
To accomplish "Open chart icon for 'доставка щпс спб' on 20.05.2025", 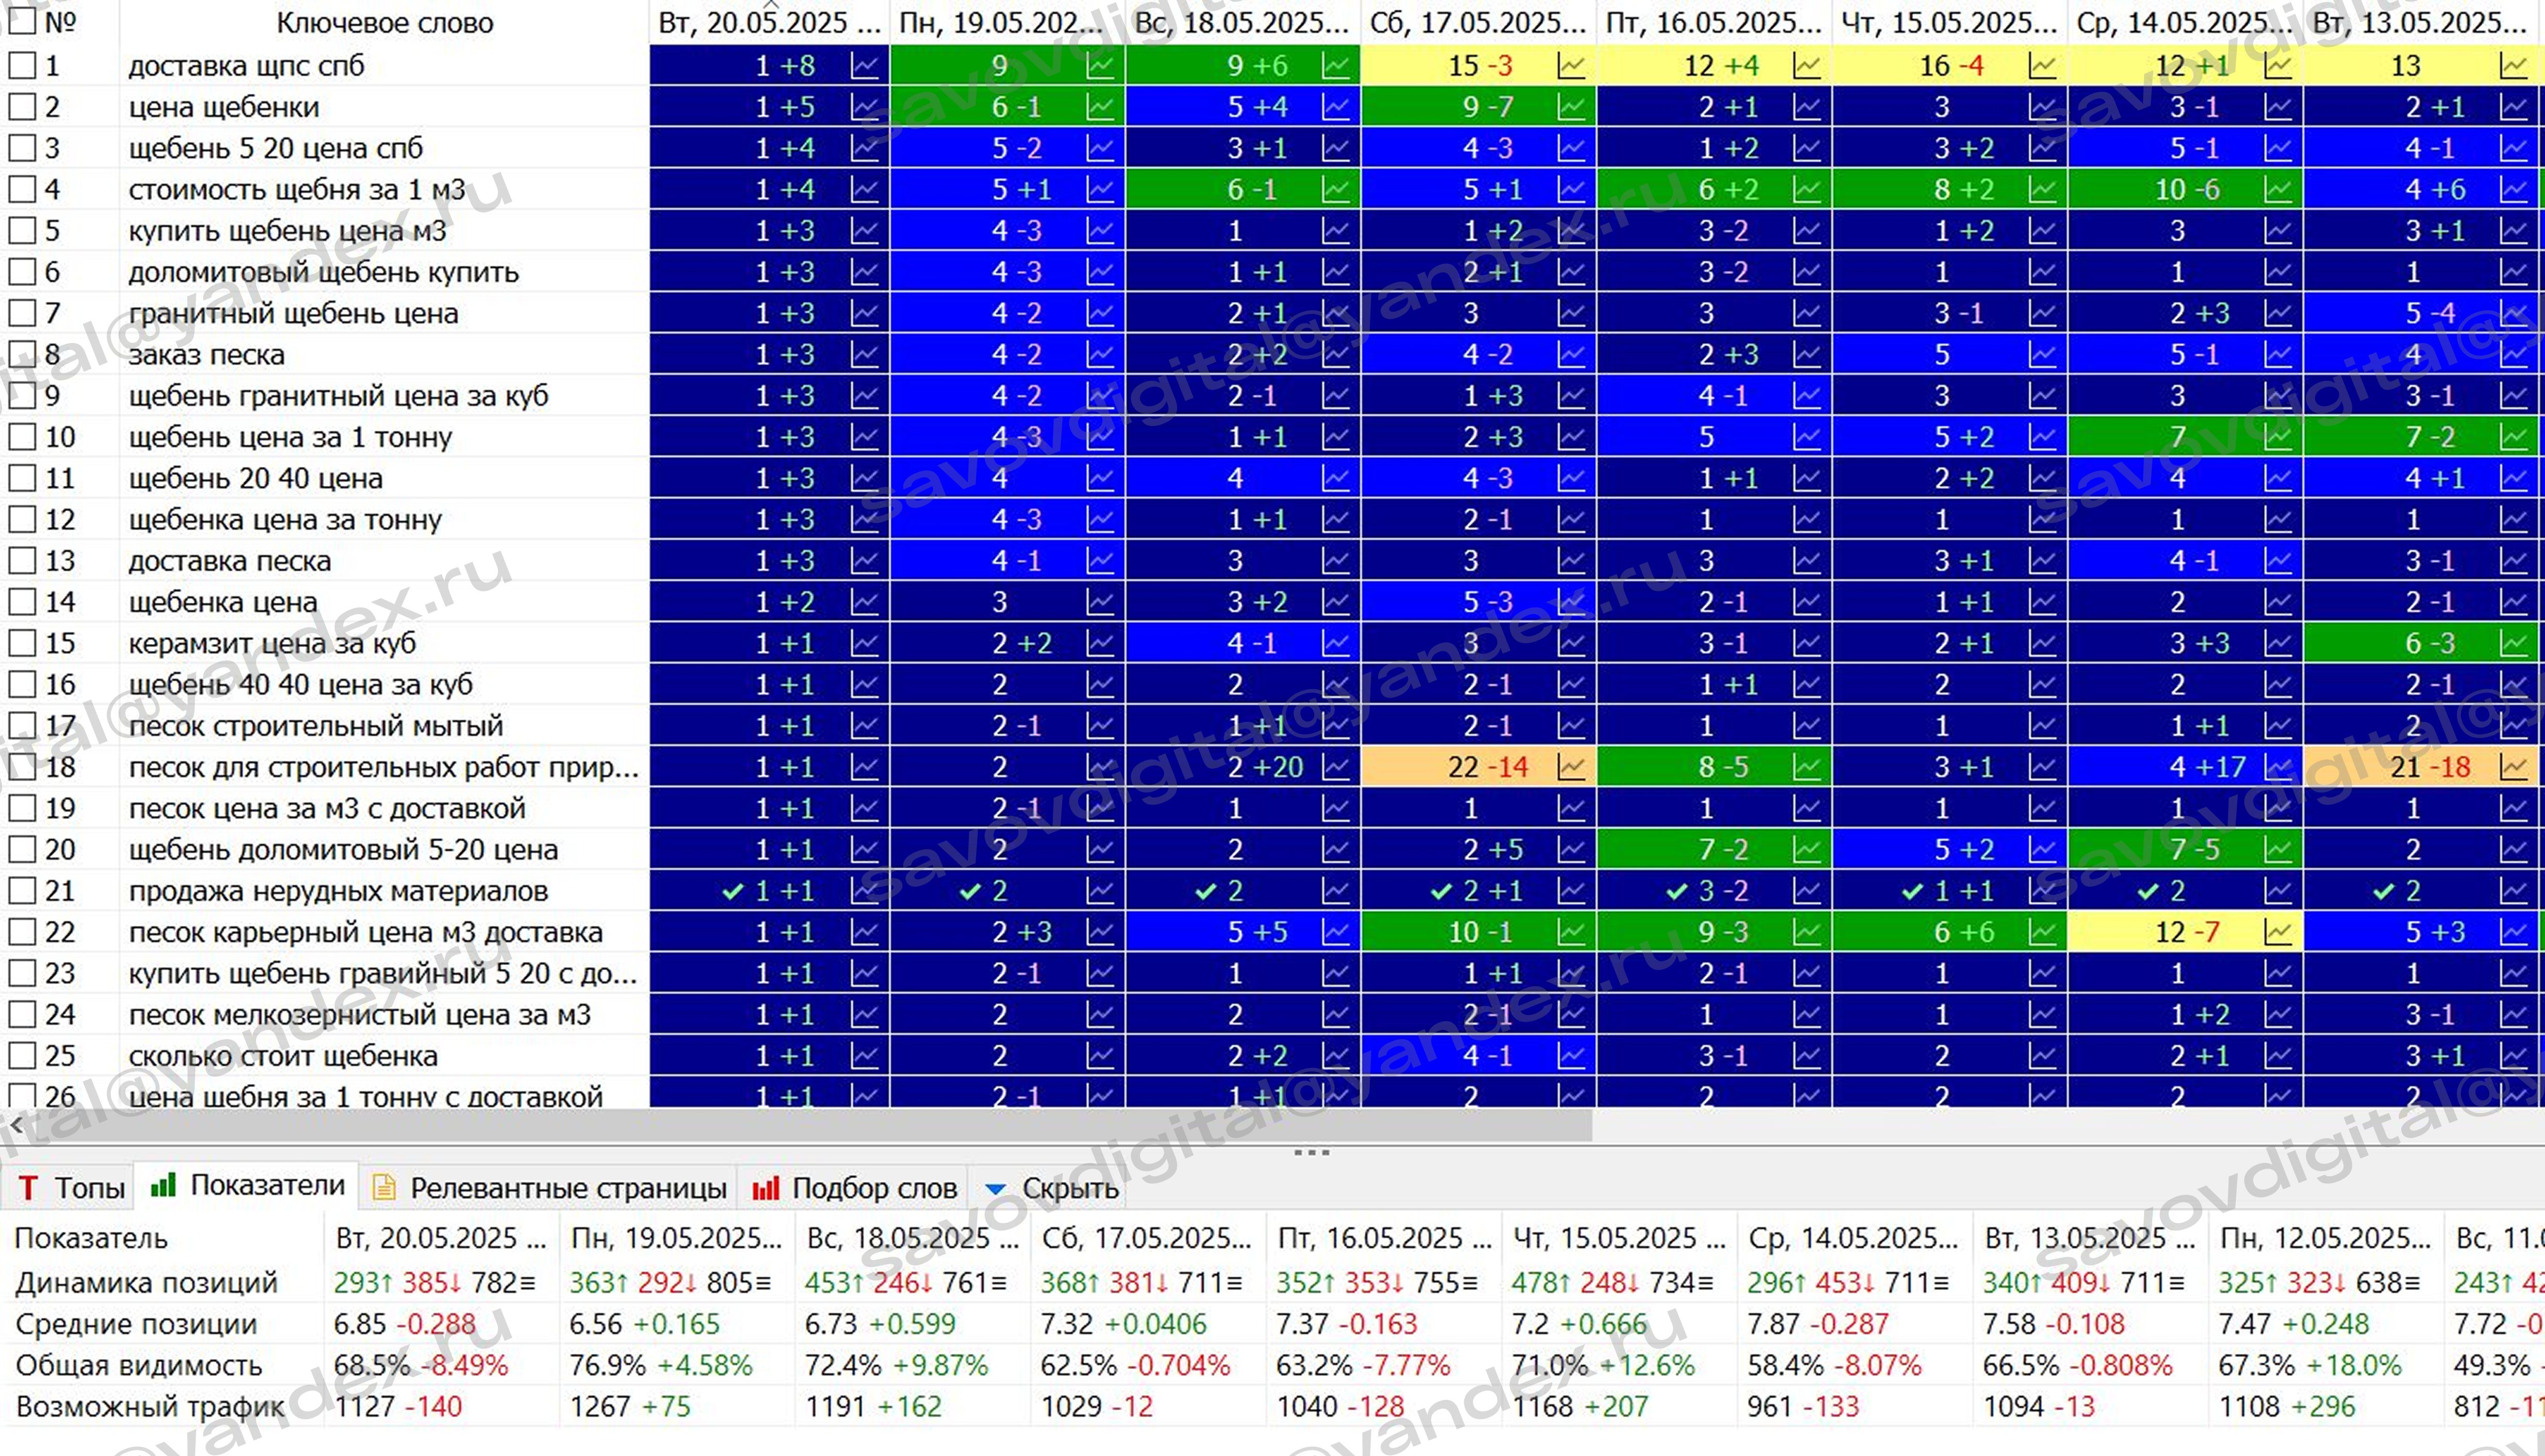I will tap(864, 66).
